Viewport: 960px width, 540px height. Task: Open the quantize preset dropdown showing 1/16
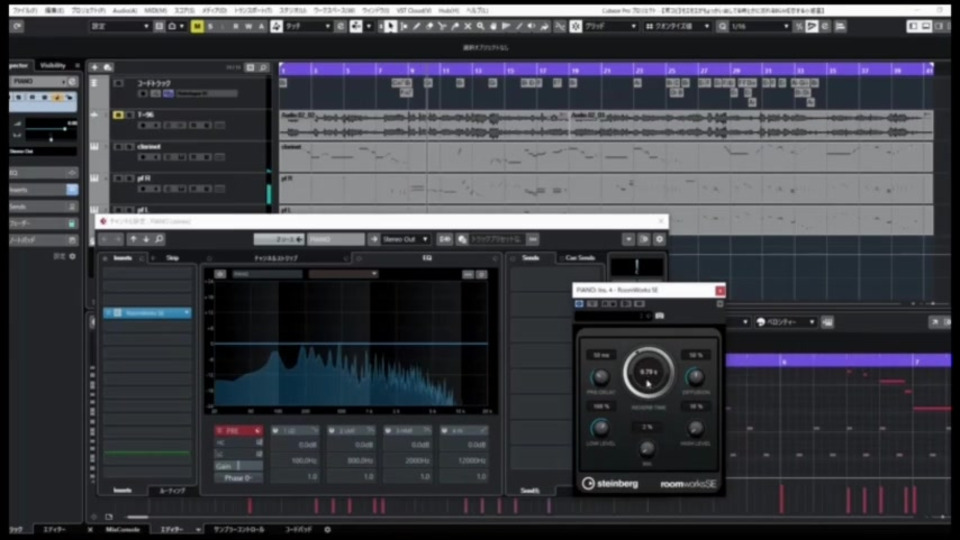pos(761,26)
